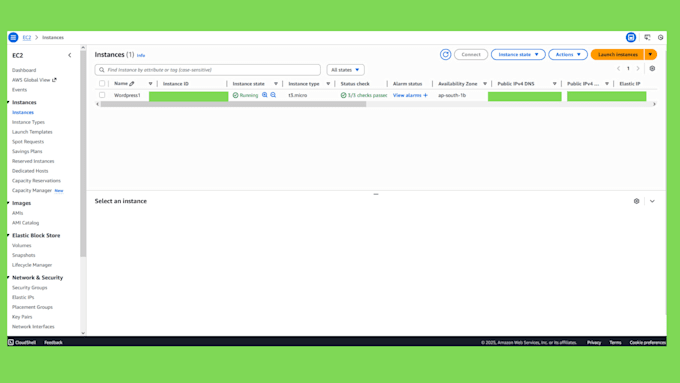This screenshot has width=680, height=383.
Task: Click the View alarms link
Action: click(x=407, y=95)
